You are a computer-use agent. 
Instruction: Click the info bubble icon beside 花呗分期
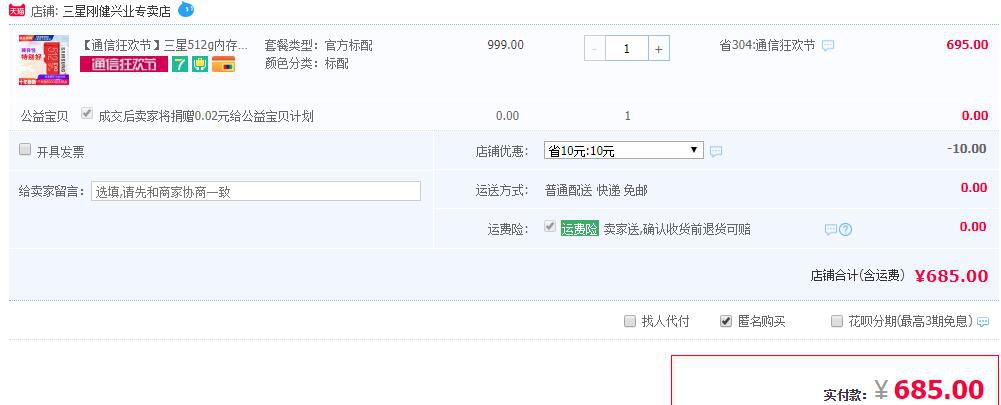pos(983,322)
